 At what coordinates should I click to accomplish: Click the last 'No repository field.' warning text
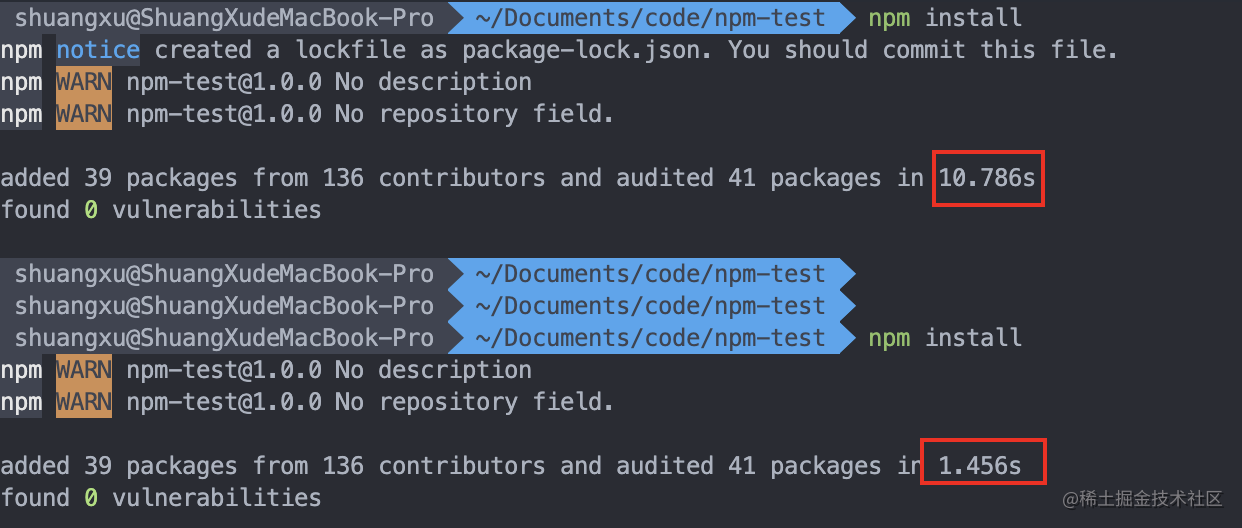tap(475, 402)
